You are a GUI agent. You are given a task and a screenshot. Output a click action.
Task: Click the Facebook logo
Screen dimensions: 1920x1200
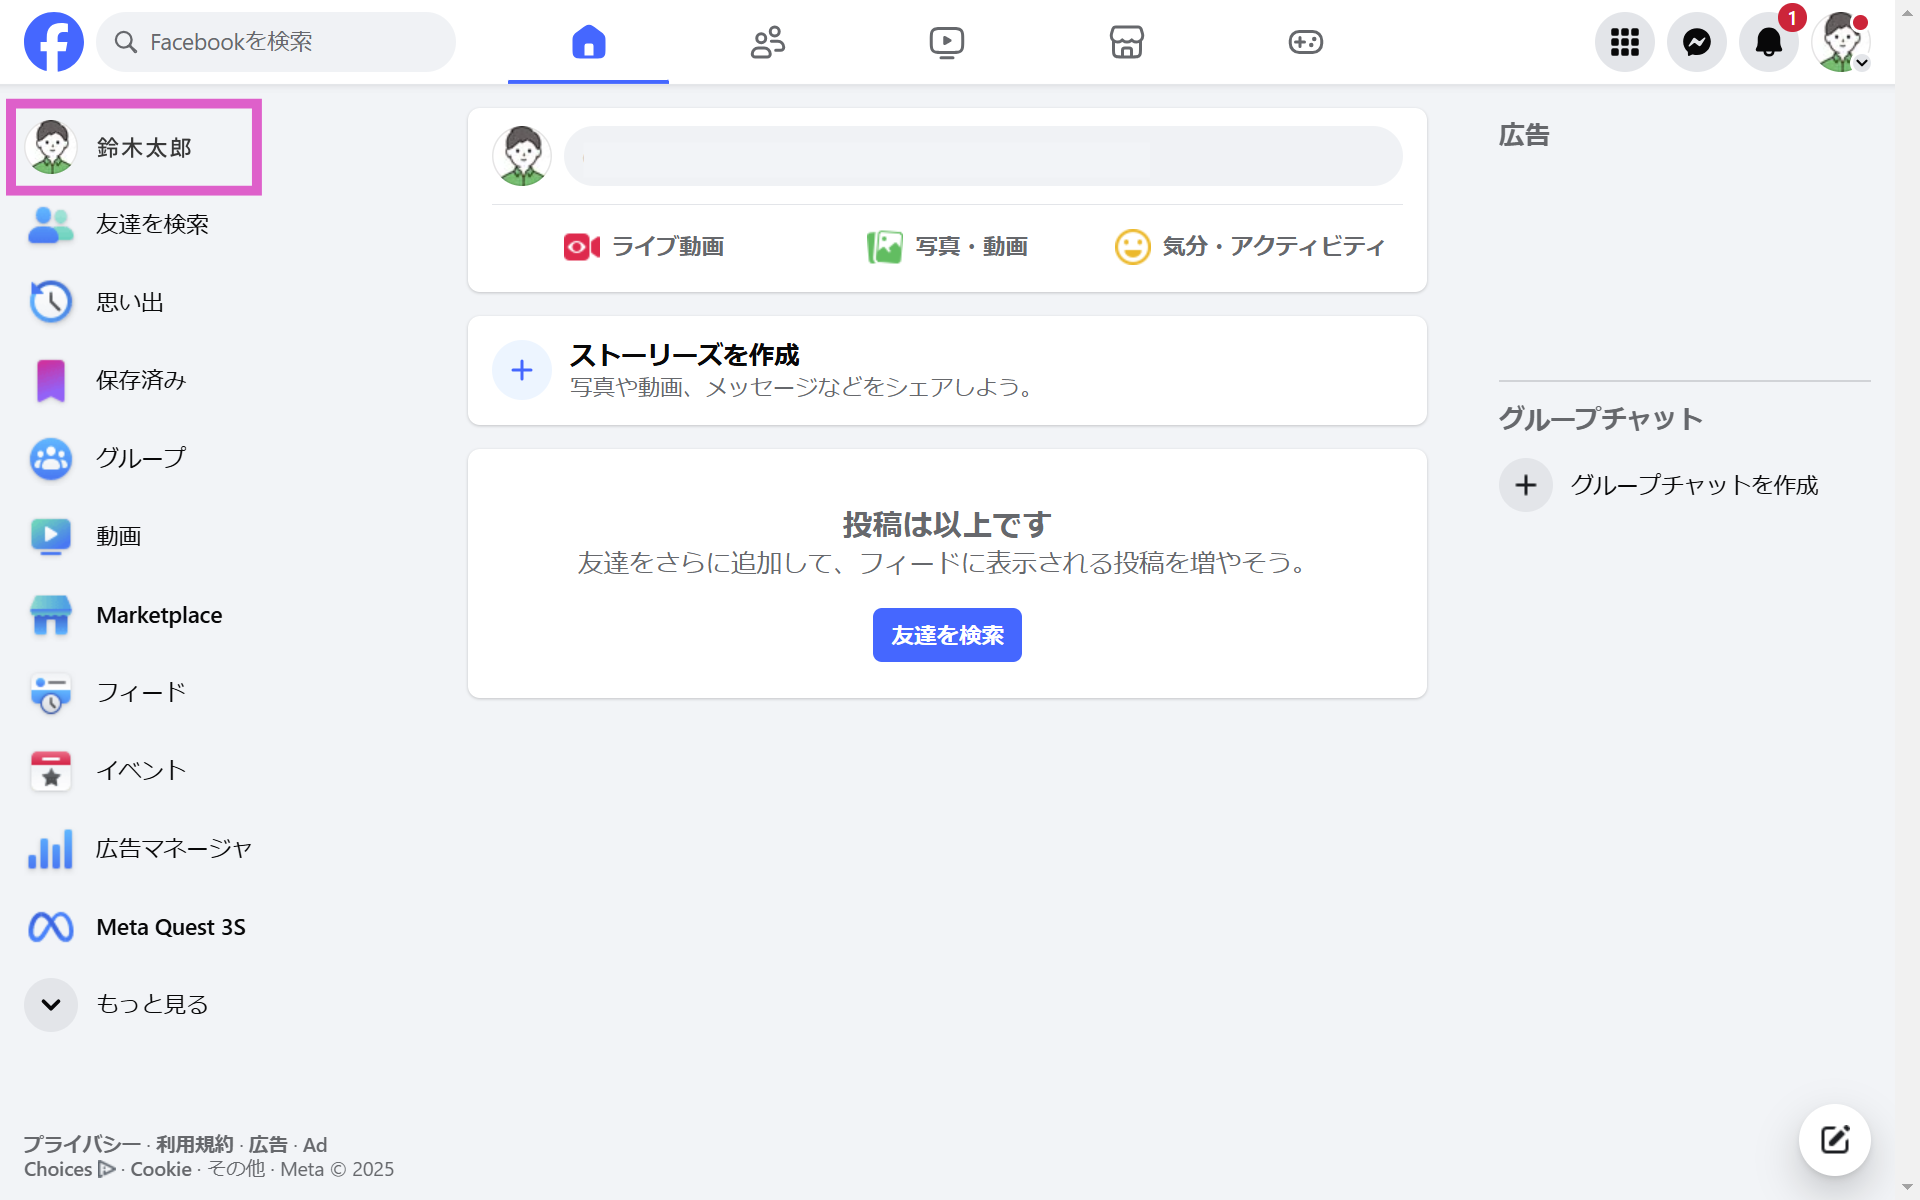[x=54, y=42]
